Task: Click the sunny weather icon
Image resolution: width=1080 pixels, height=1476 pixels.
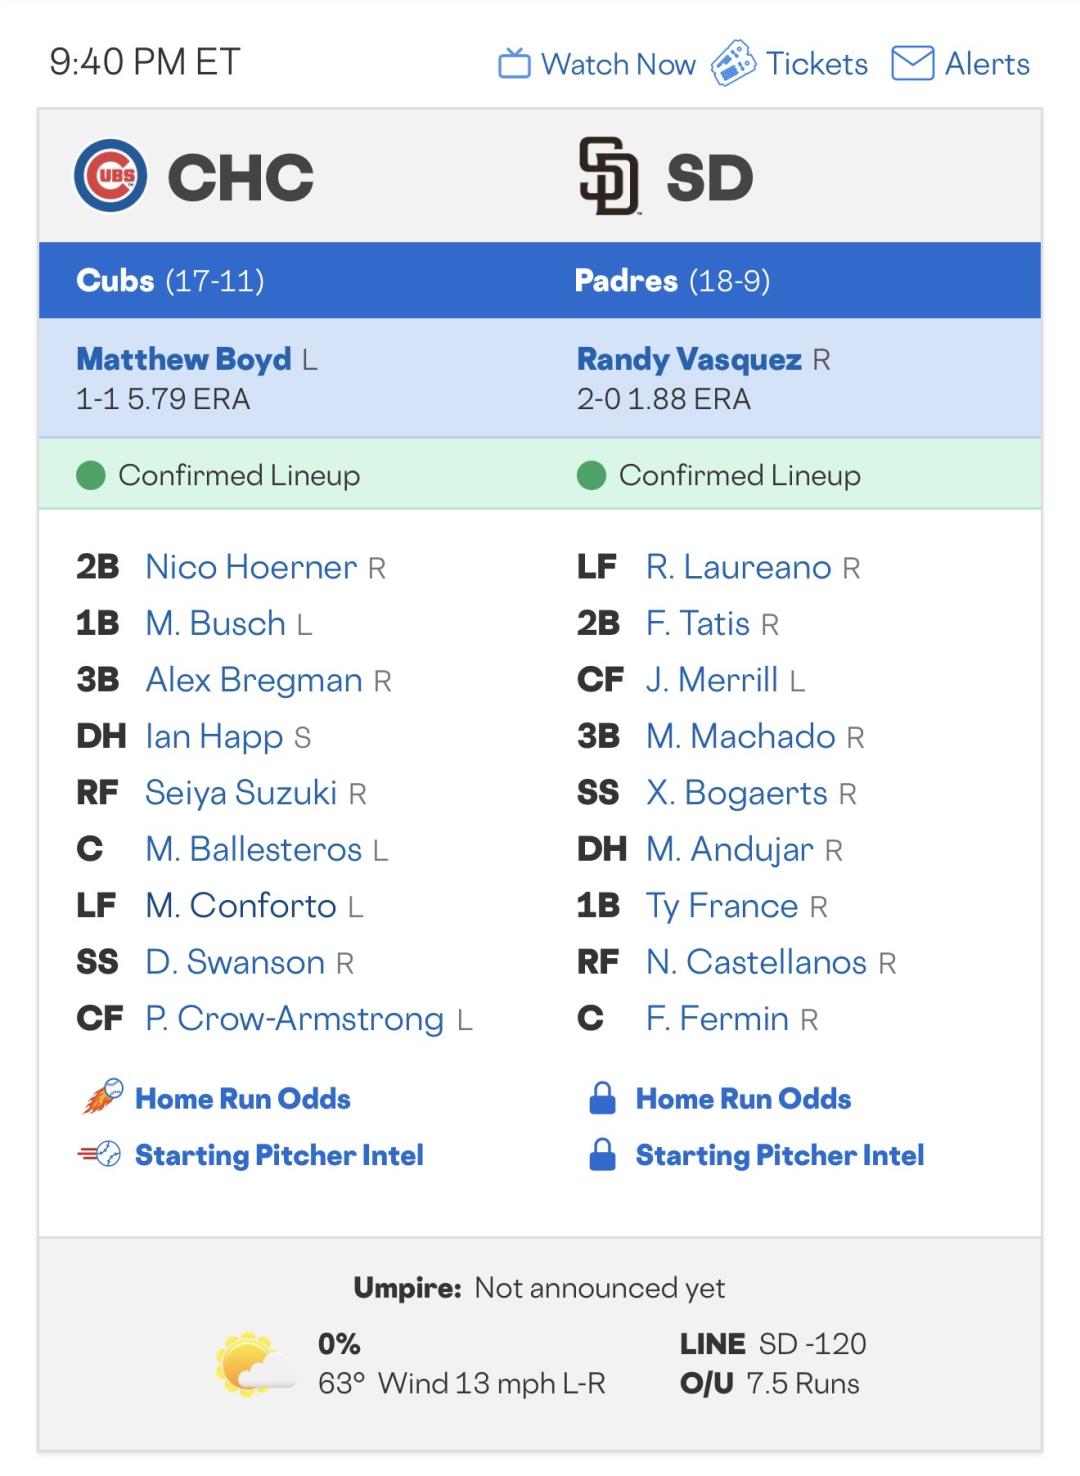Action: tap(252, 1364)
